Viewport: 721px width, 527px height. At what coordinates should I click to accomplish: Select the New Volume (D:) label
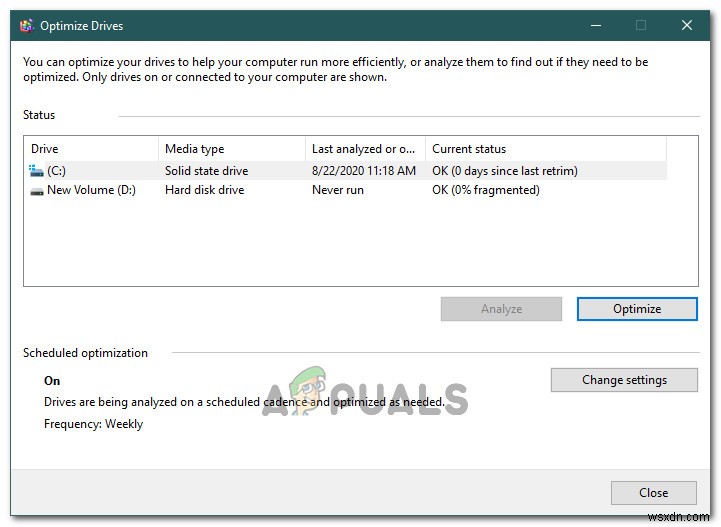coord(92,190)
